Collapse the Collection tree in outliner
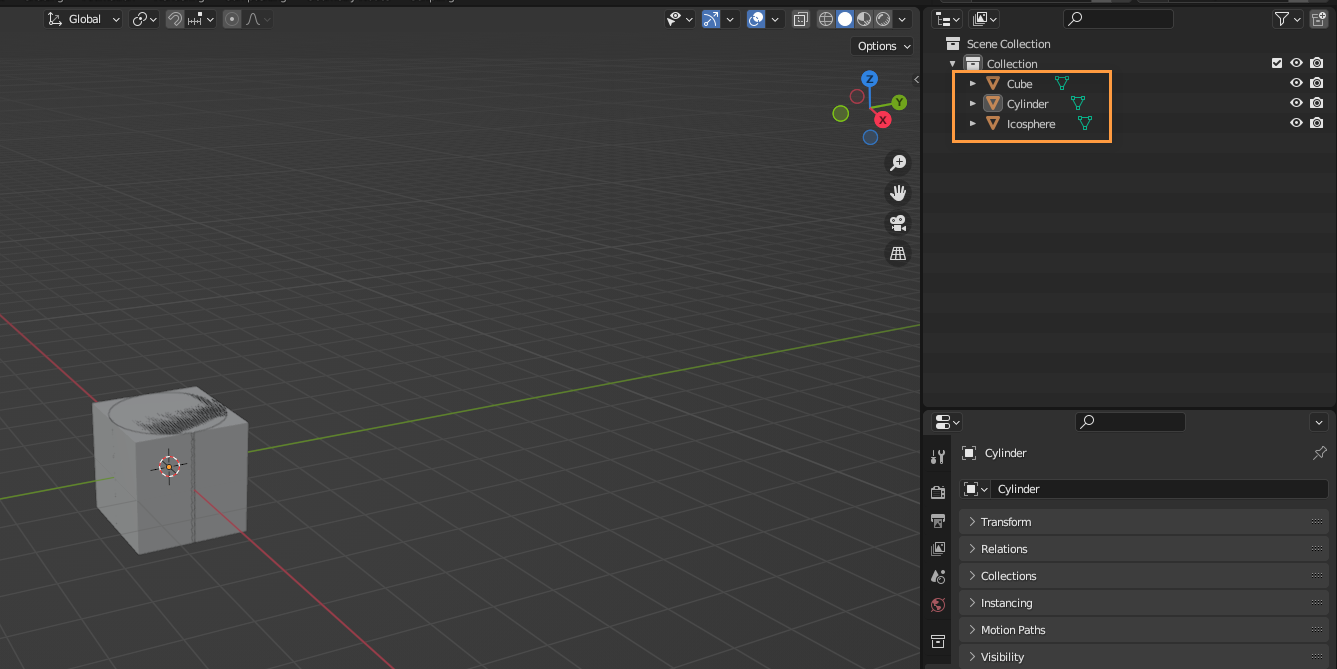1337x669 pixels. pos(953,64)
